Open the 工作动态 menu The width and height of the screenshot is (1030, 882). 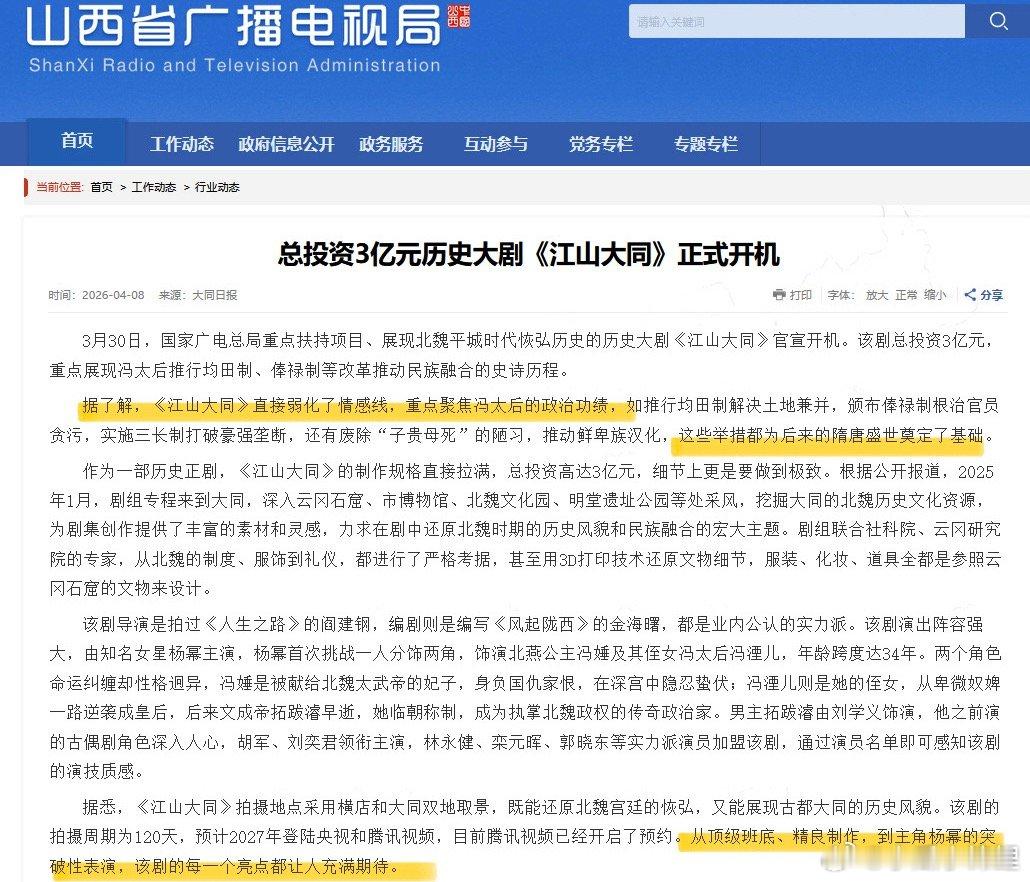coord(181,143)
